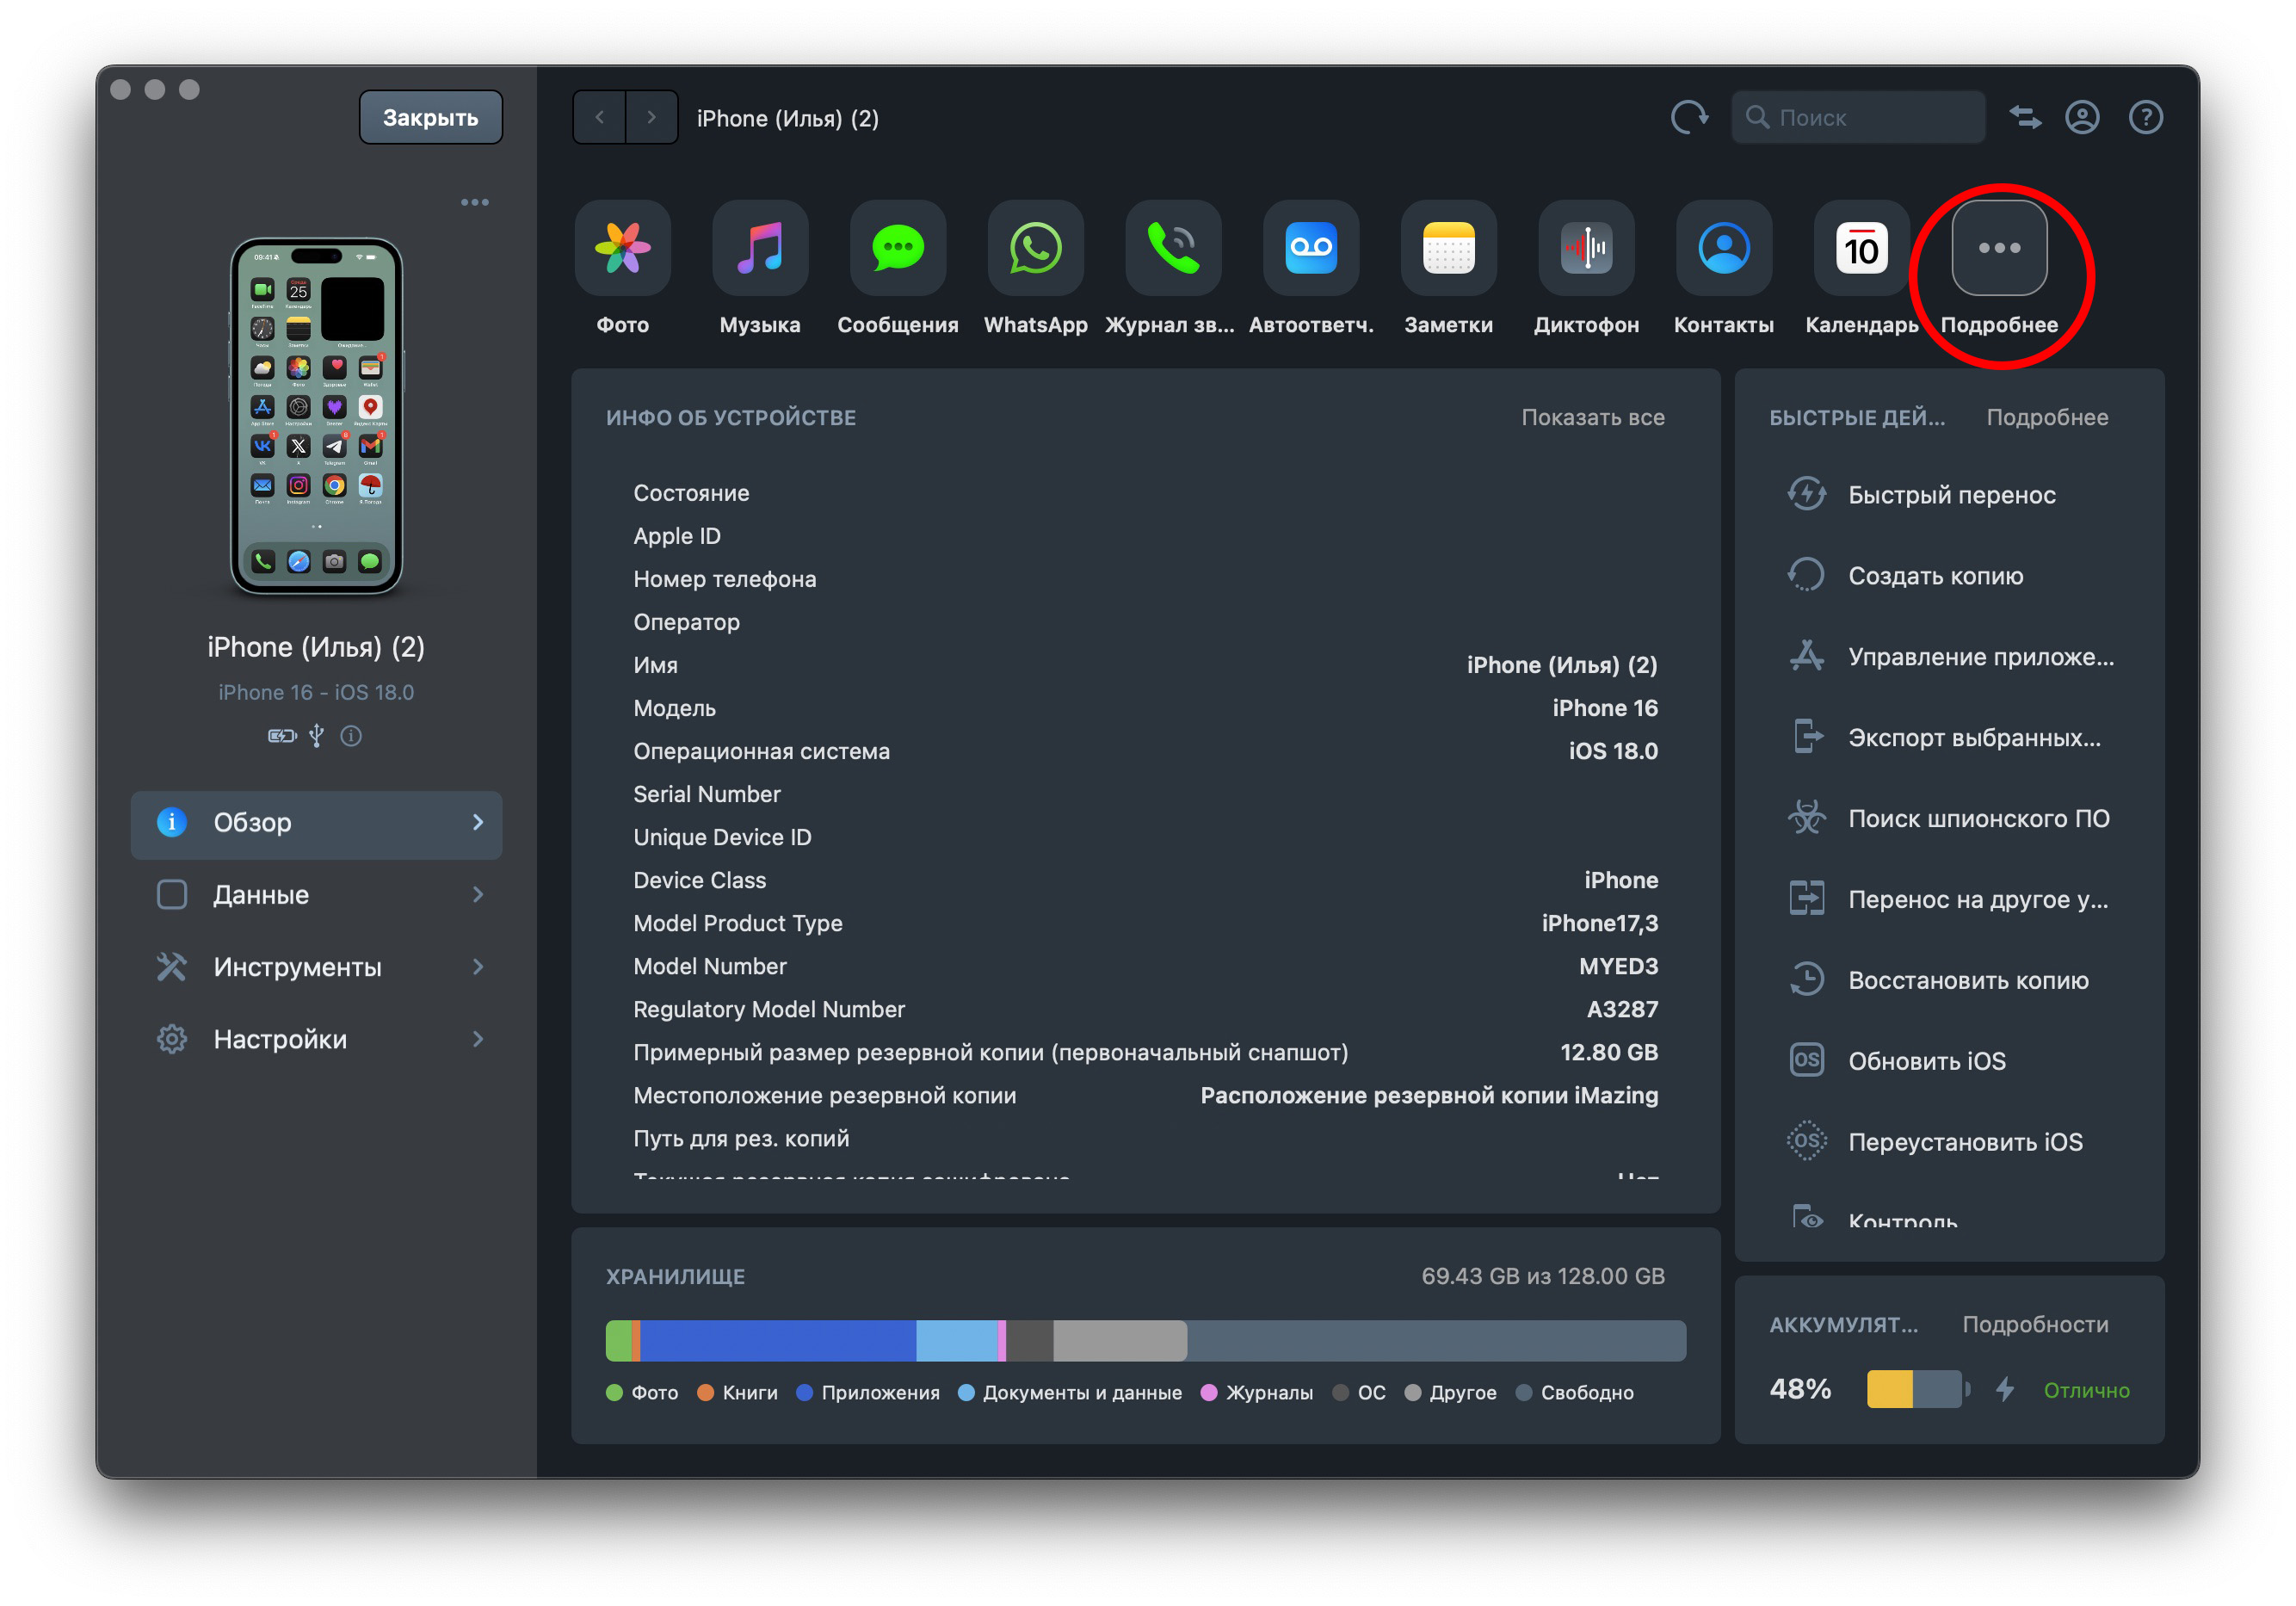2296x1606 pixels.
Task: Click the 69.43 GB из 128.00 GB label
Action: 1542,1276
